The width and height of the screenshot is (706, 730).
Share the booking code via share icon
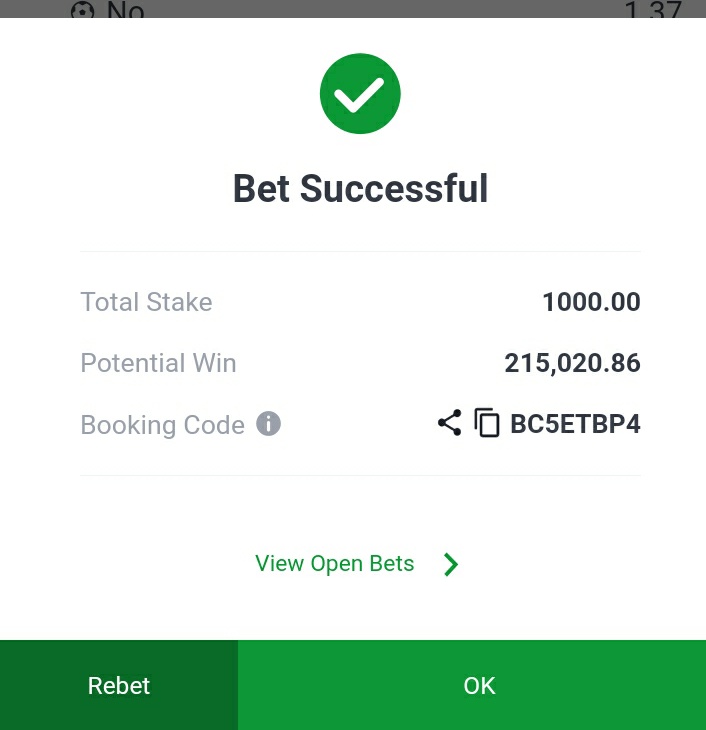[449, 423]
